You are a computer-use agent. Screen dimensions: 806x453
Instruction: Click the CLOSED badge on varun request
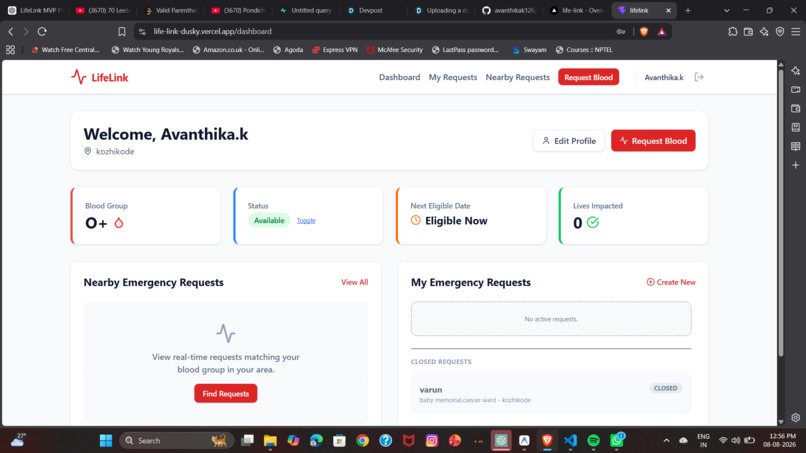[x=665, y=388]
